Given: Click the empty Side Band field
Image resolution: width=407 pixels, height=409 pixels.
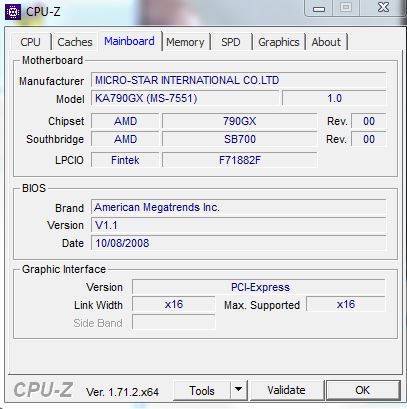Looking at the screenshot, I should pyautogui.click(x=174, y=322).
